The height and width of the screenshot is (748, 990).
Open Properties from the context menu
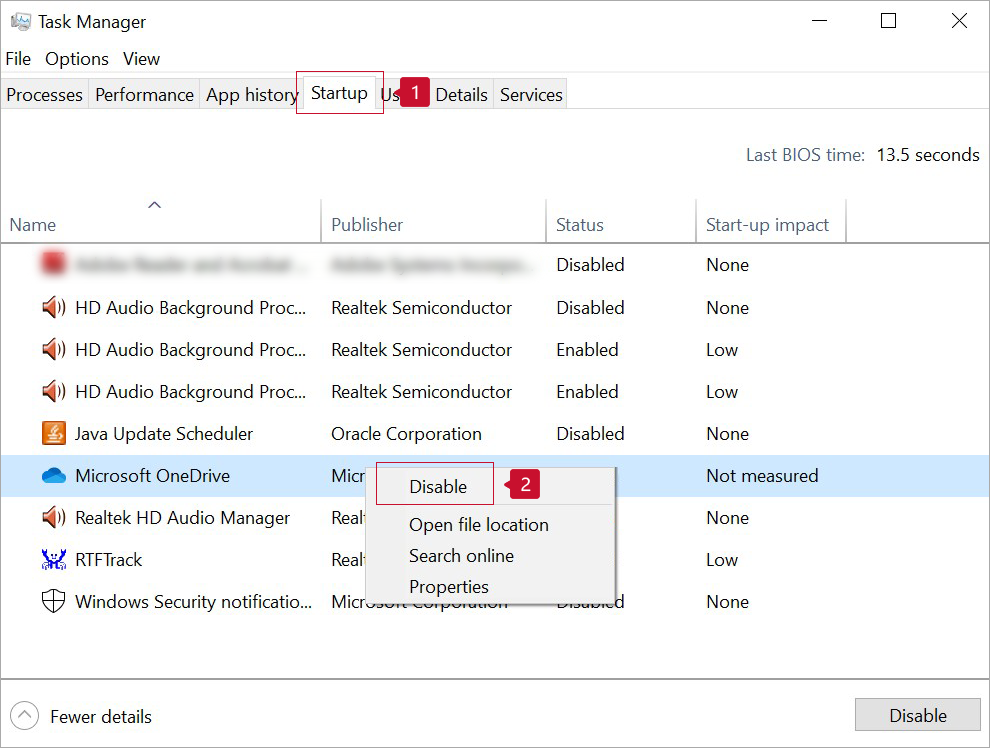[448, 587]
